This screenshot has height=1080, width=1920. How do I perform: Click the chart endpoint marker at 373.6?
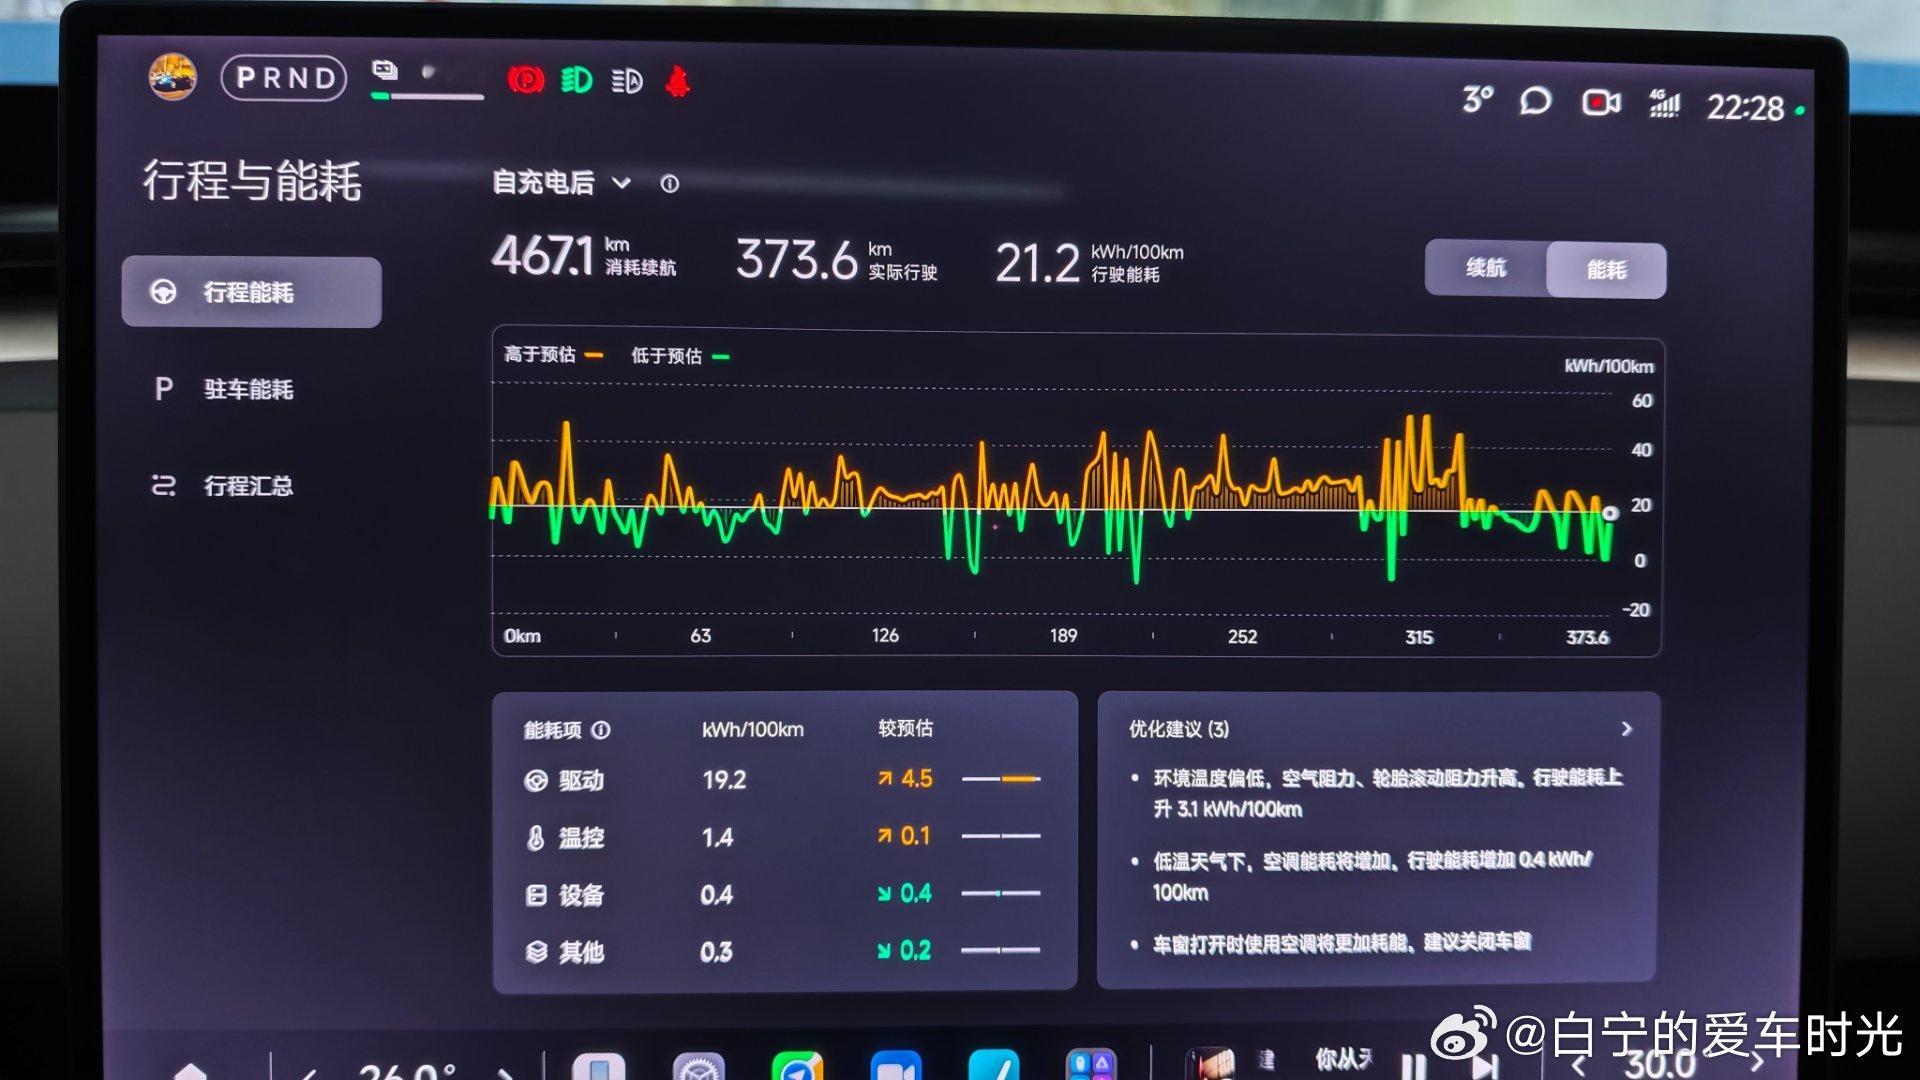coord(1610,513)
